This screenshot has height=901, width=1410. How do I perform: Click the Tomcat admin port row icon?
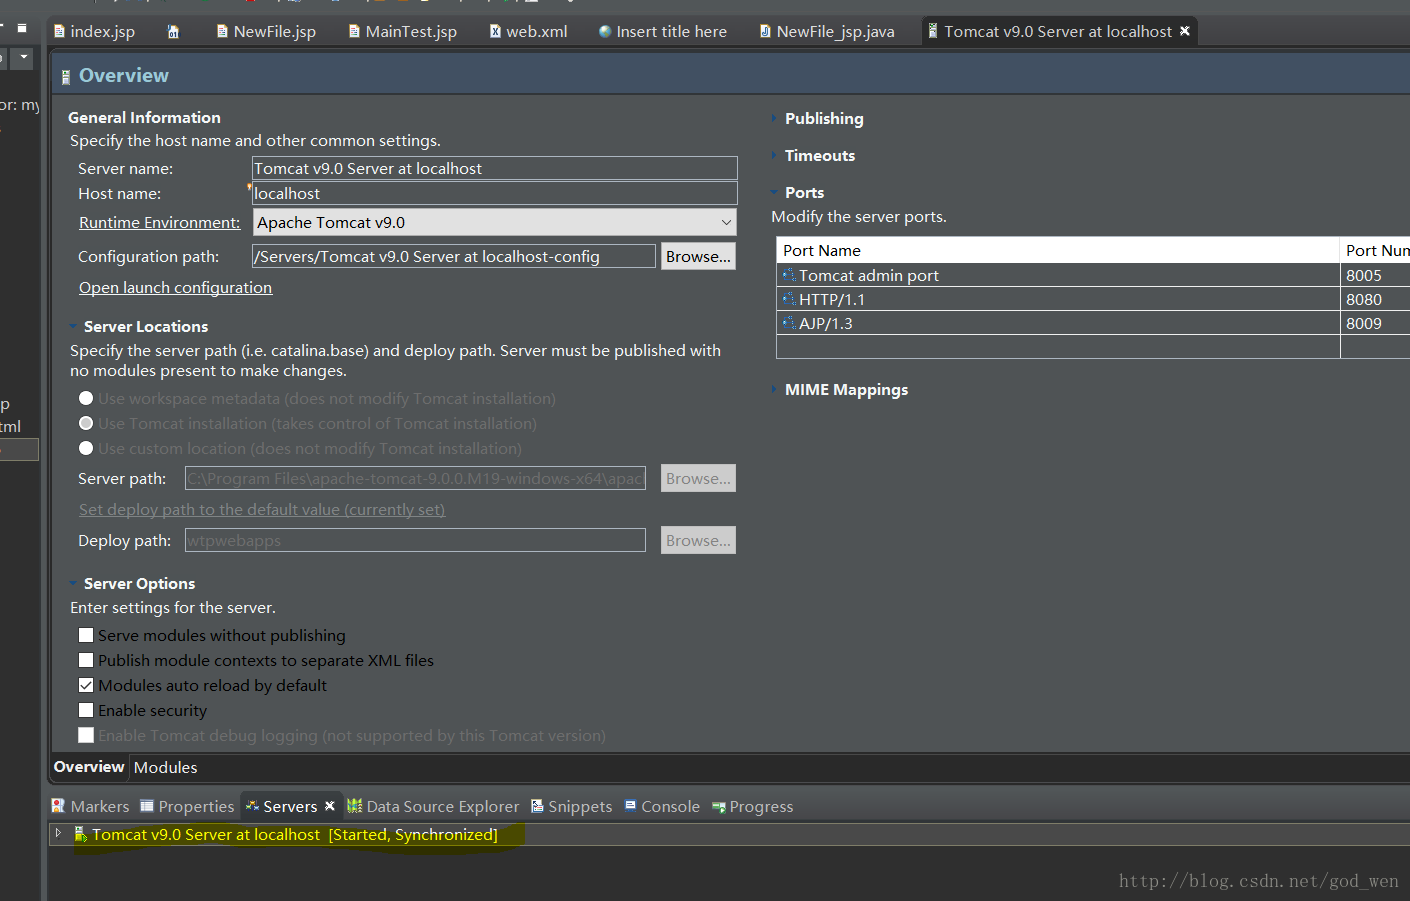coord(789,275)
